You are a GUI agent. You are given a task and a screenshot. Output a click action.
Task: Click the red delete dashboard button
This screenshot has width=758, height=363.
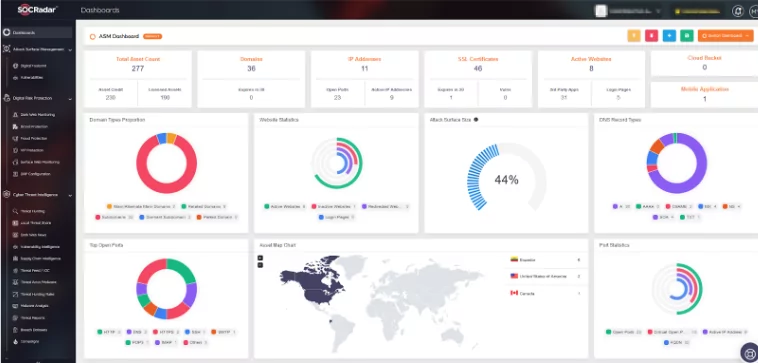coord(651,36)
